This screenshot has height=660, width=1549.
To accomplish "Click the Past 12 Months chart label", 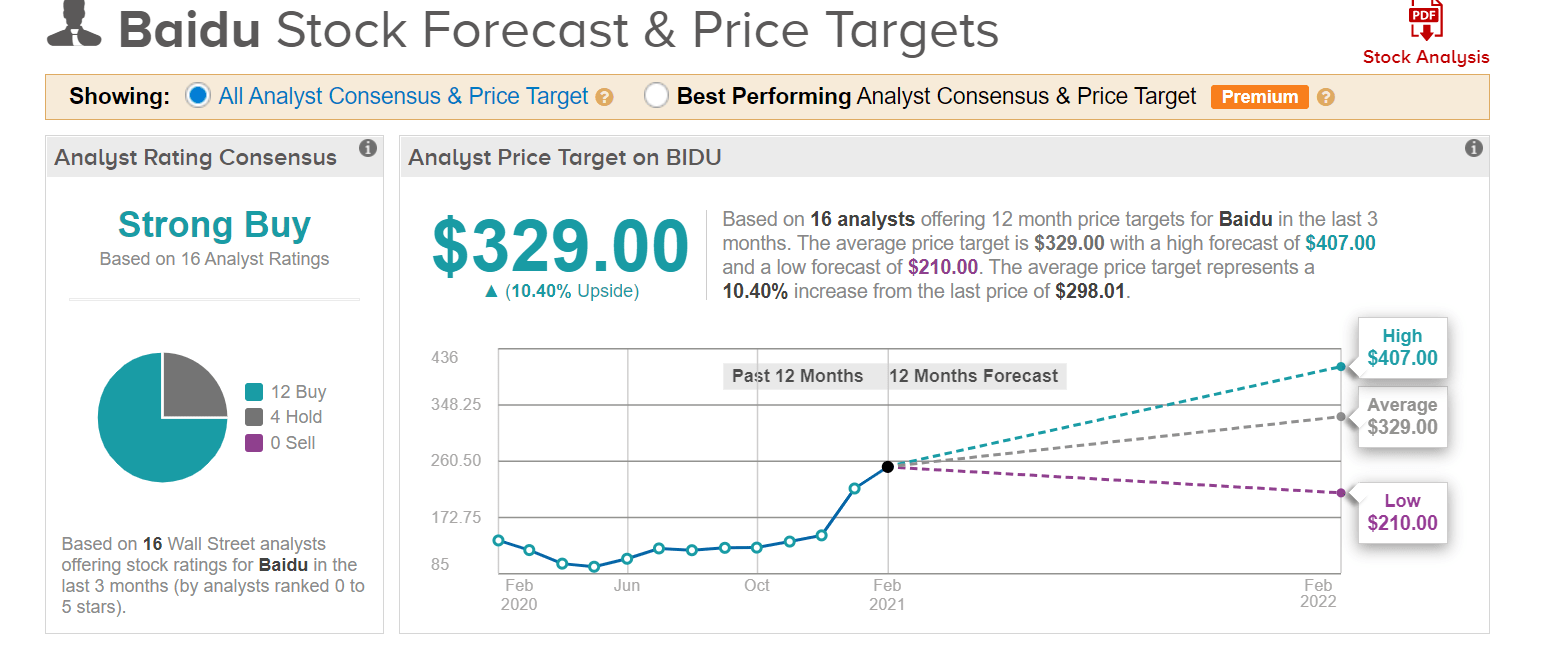I will coord(797,376).
